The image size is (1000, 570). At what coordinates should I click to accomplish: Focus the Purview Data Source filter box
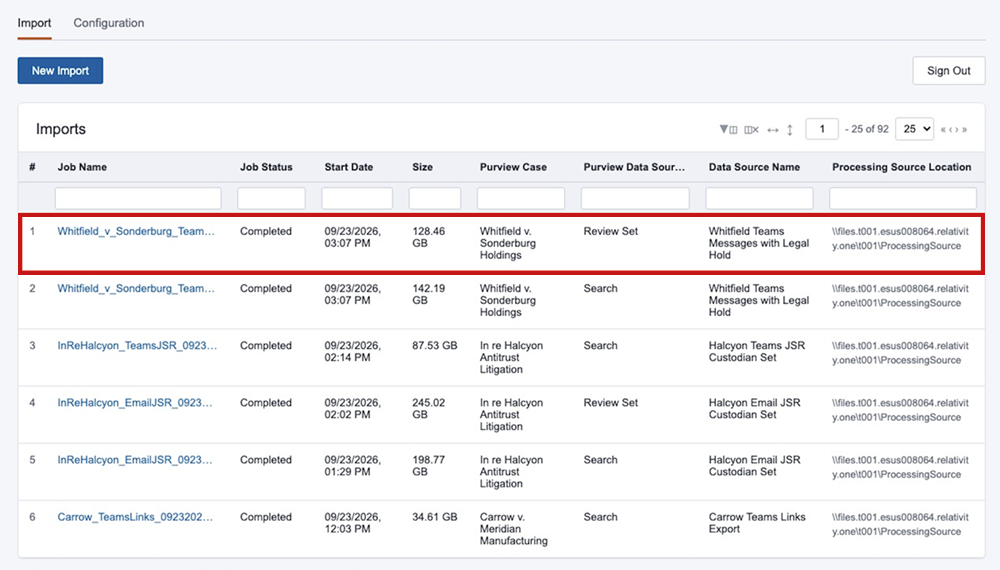coord(635,198)
